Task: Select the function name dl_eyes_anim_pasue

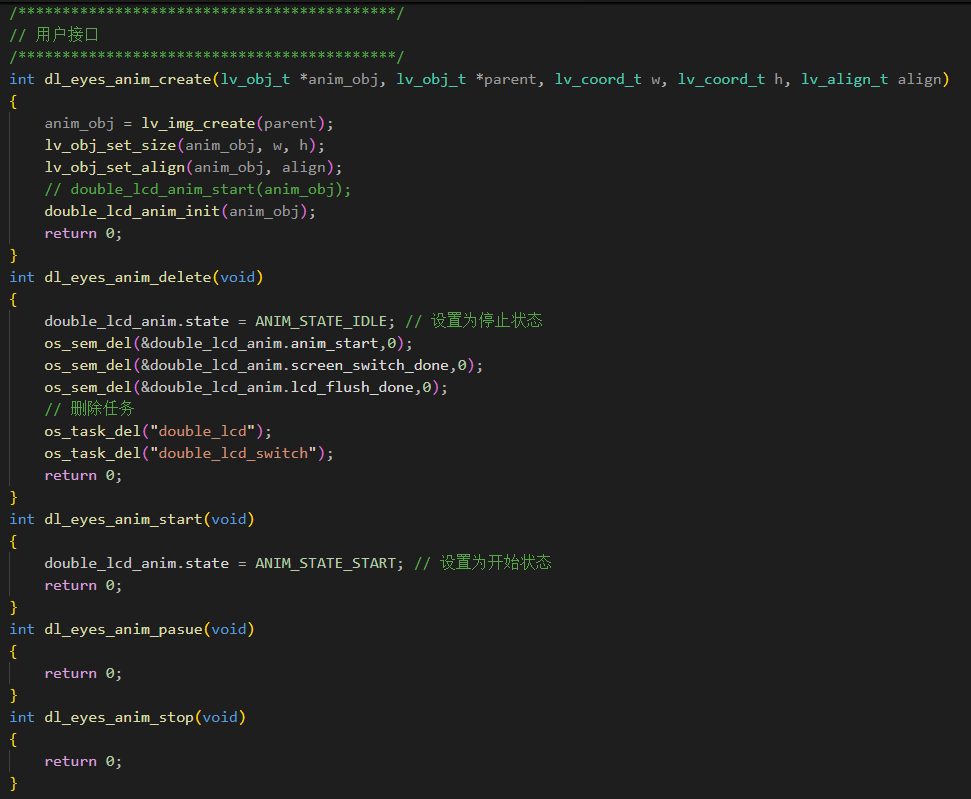Action: (x=123, y=629)
